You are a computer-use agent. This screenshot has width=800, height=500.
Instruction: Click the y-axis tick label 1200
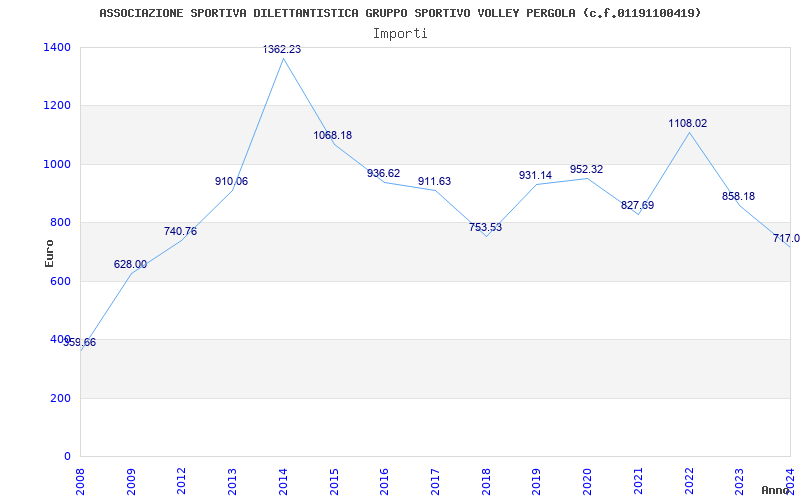pos(57,106)
